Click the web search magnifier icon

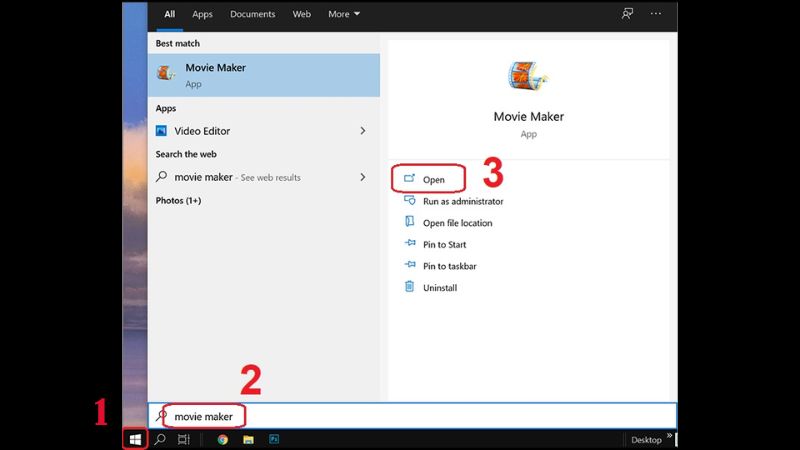coord(162,177)
